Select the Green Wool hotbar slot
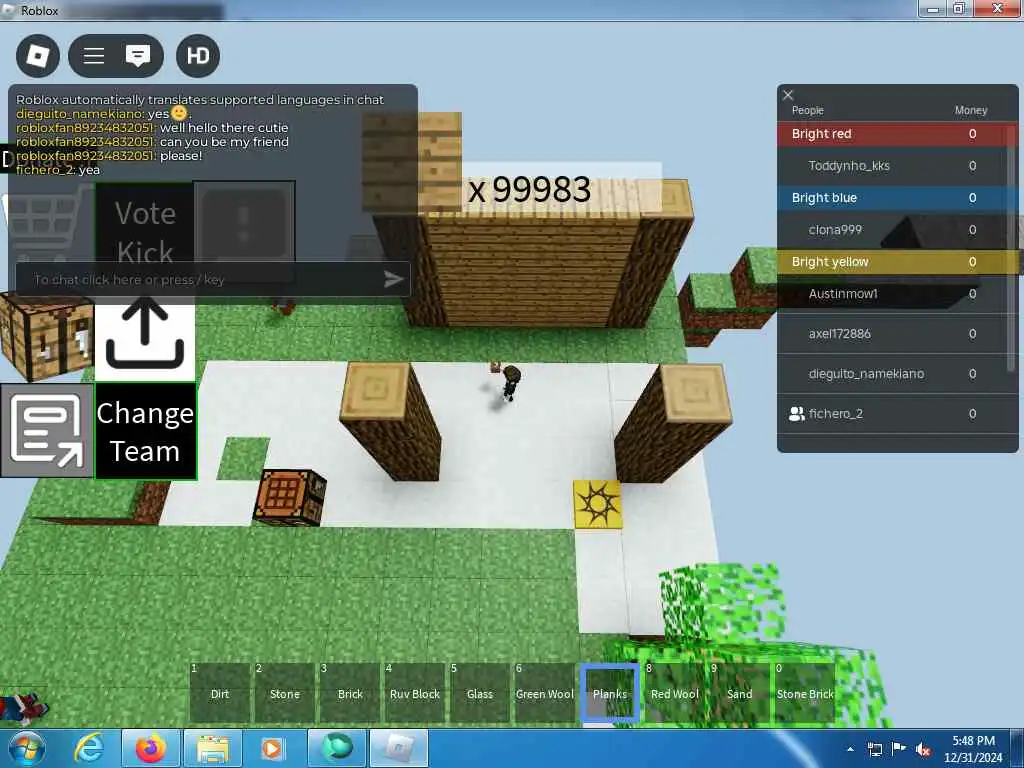 coord(545,693)
